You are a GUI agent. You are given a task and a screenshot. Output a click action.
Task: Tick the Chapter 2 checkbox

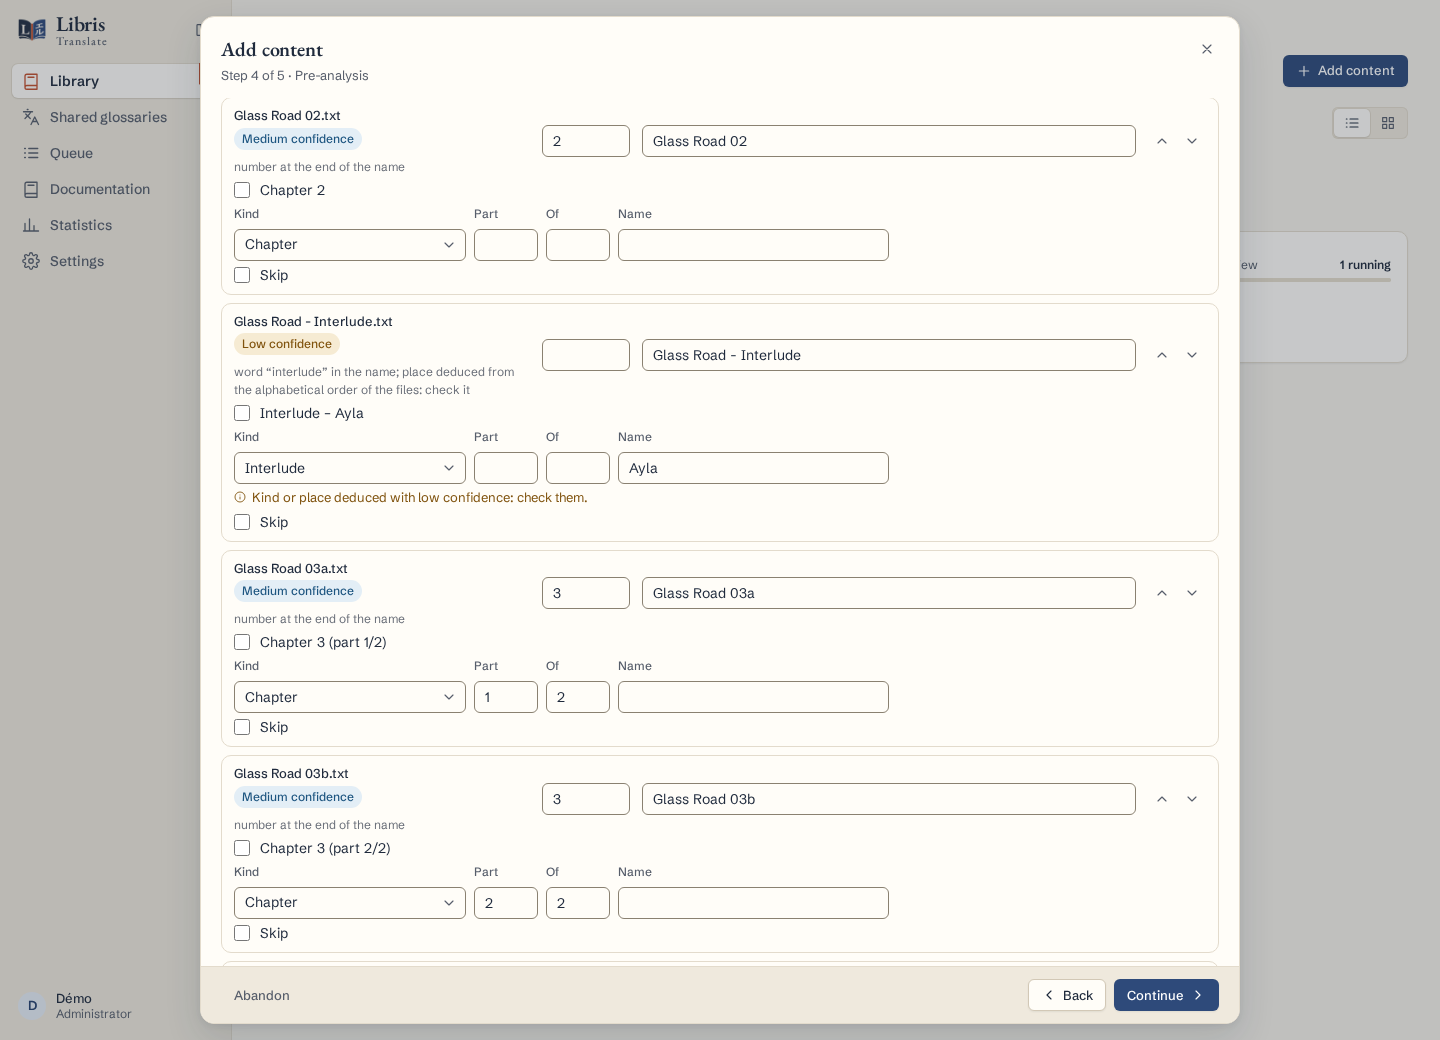[242, 190]
